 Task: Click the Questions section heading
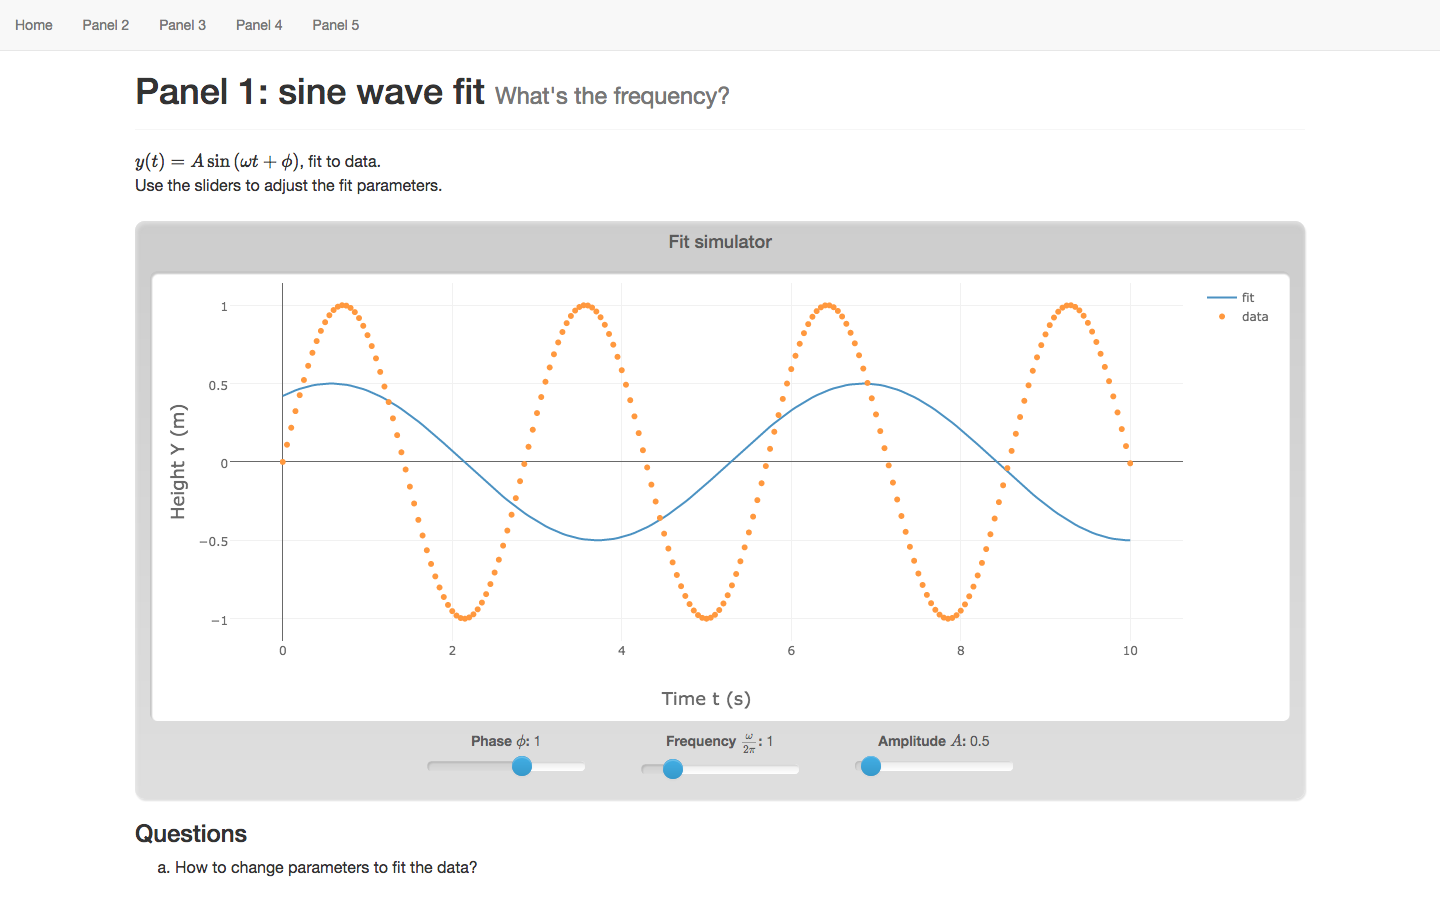tap(191, 834)
